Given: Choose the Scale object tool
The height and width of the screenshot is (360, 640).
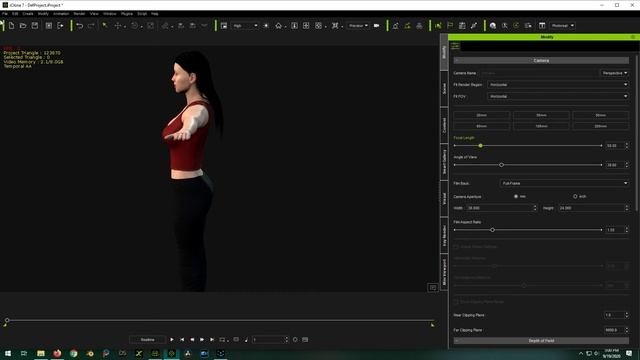Looking at the screenshot, I should coord(151,26).
